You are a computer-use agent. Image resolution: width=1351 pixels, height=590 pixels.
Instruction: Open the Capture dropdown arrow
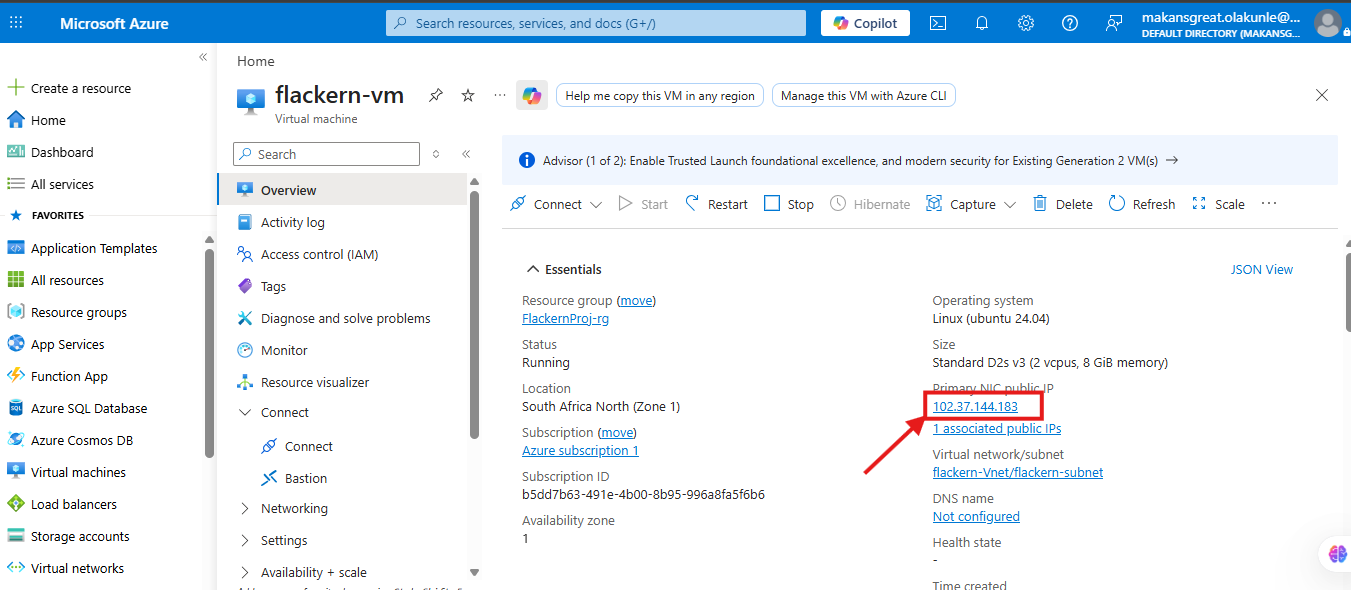1010,205
